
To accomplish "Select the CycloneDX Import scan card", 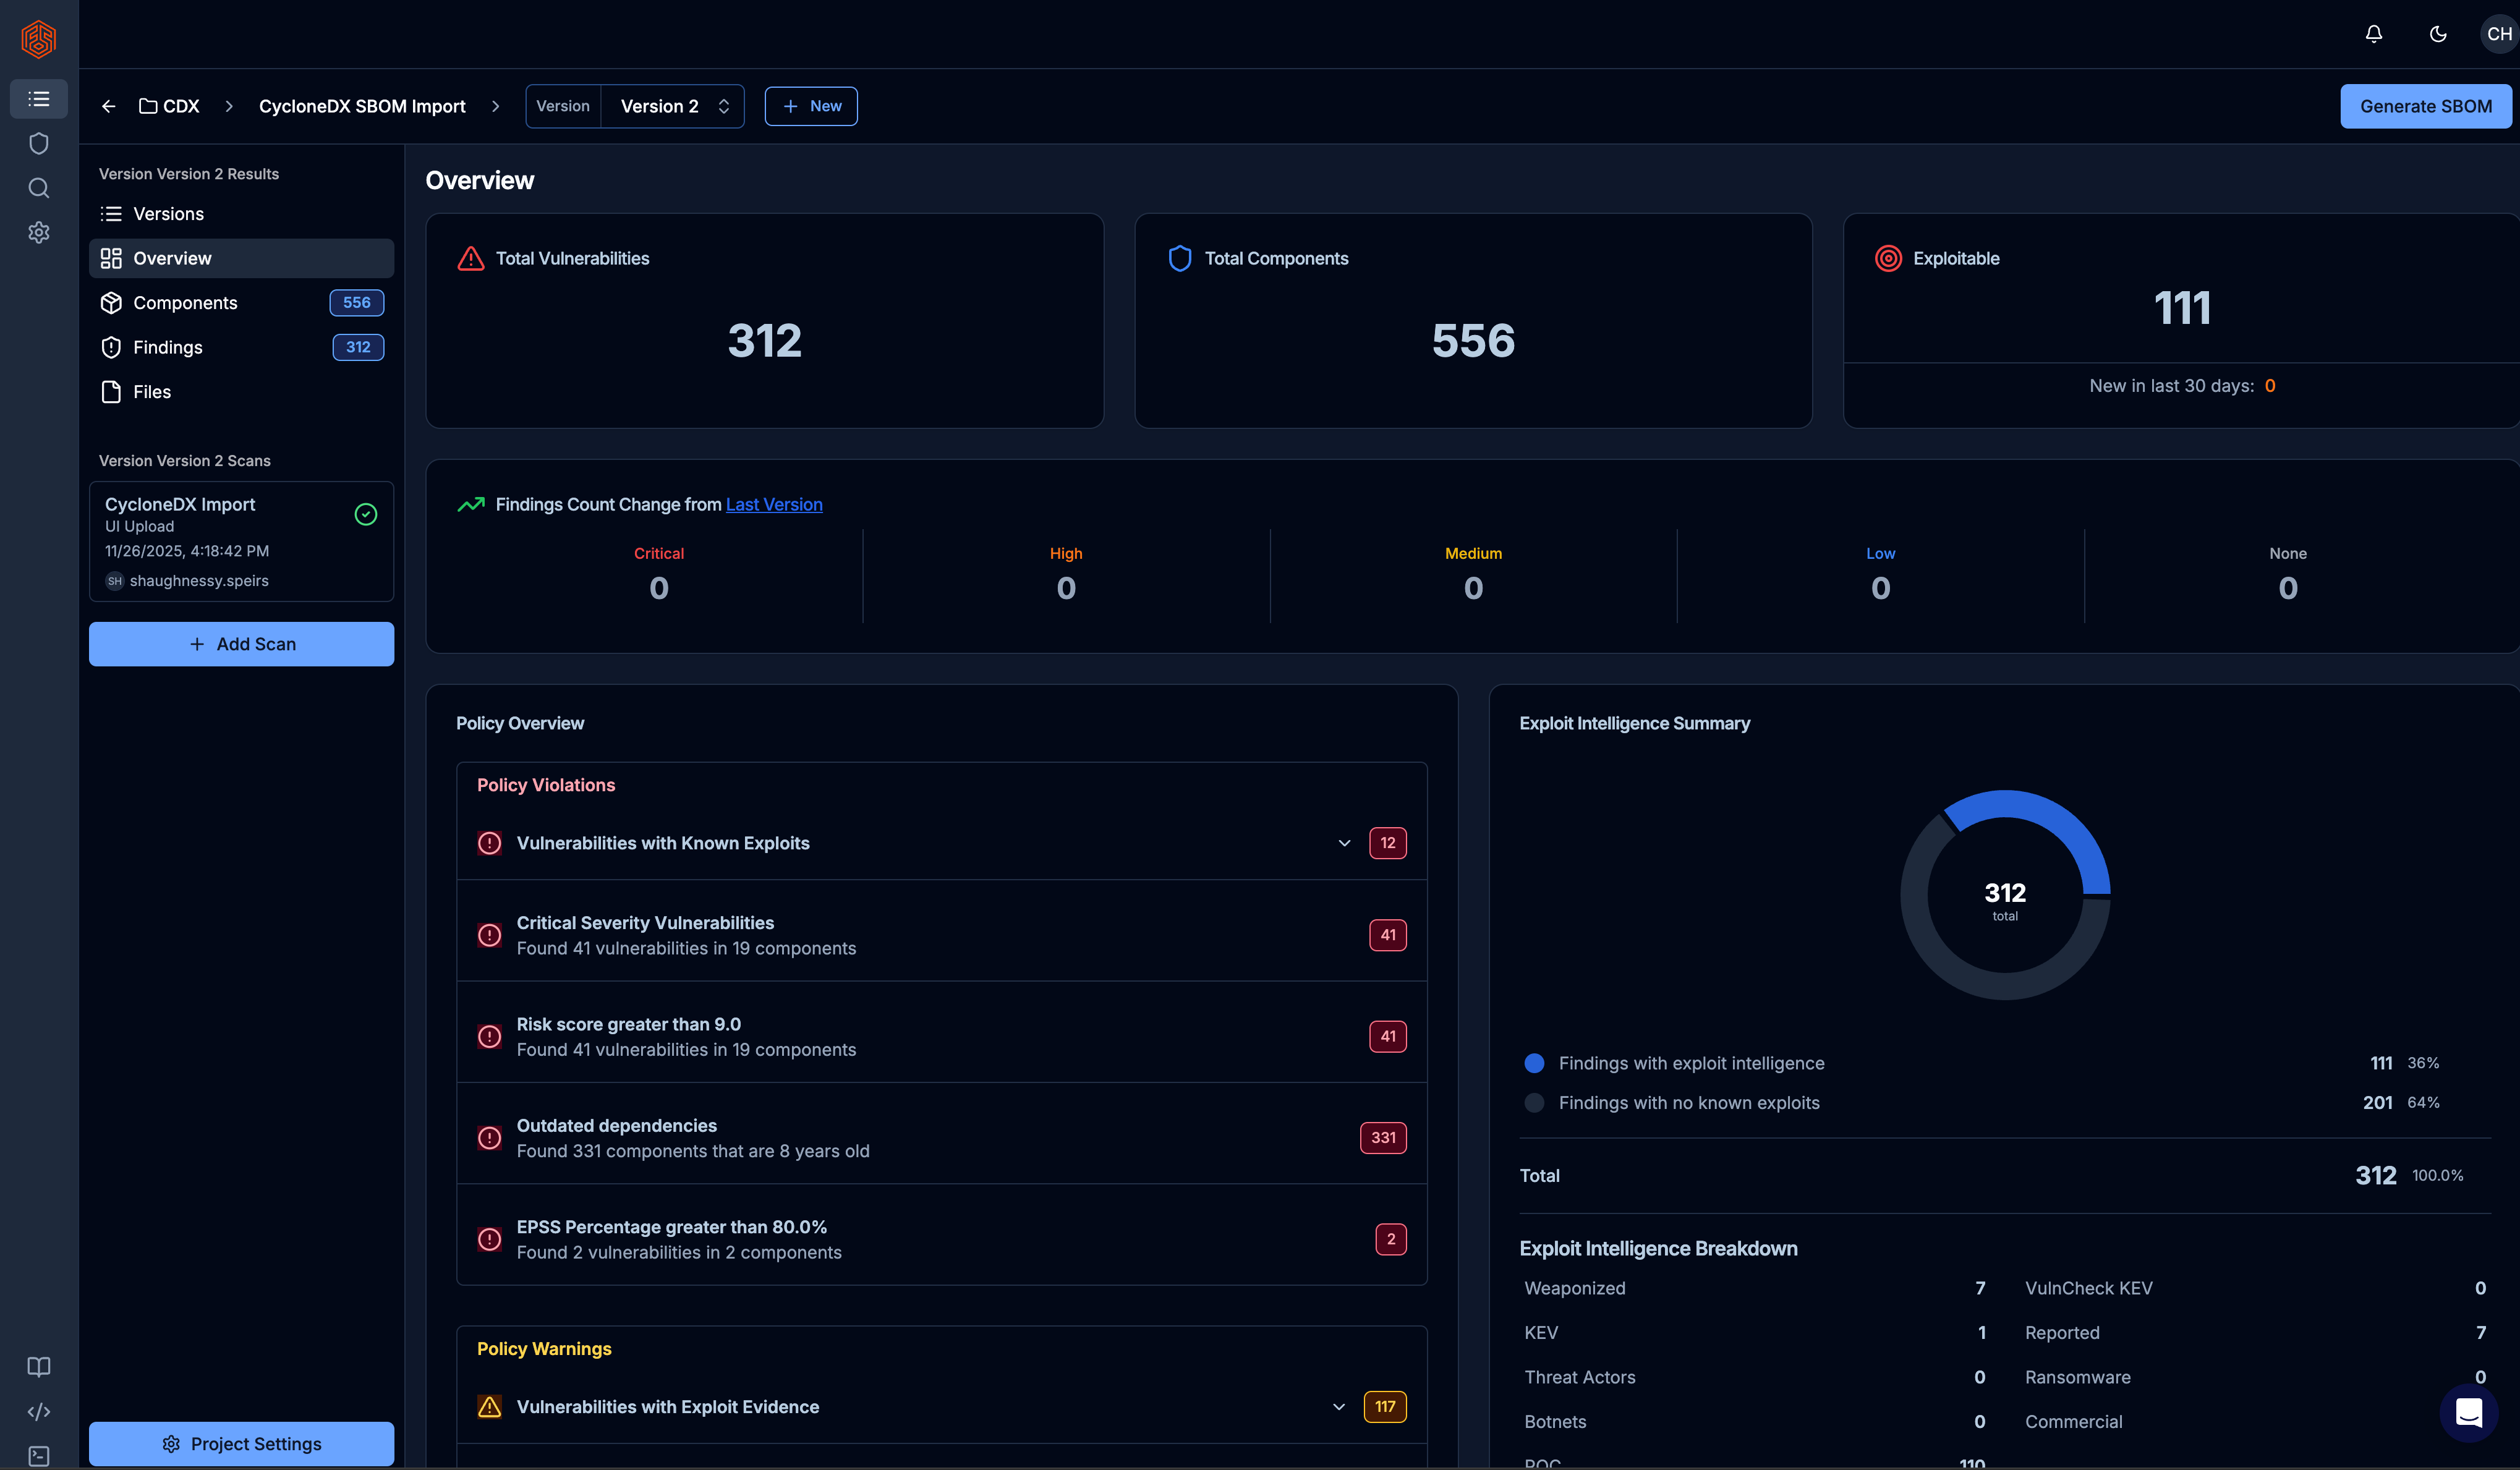I will coord(241,541).
